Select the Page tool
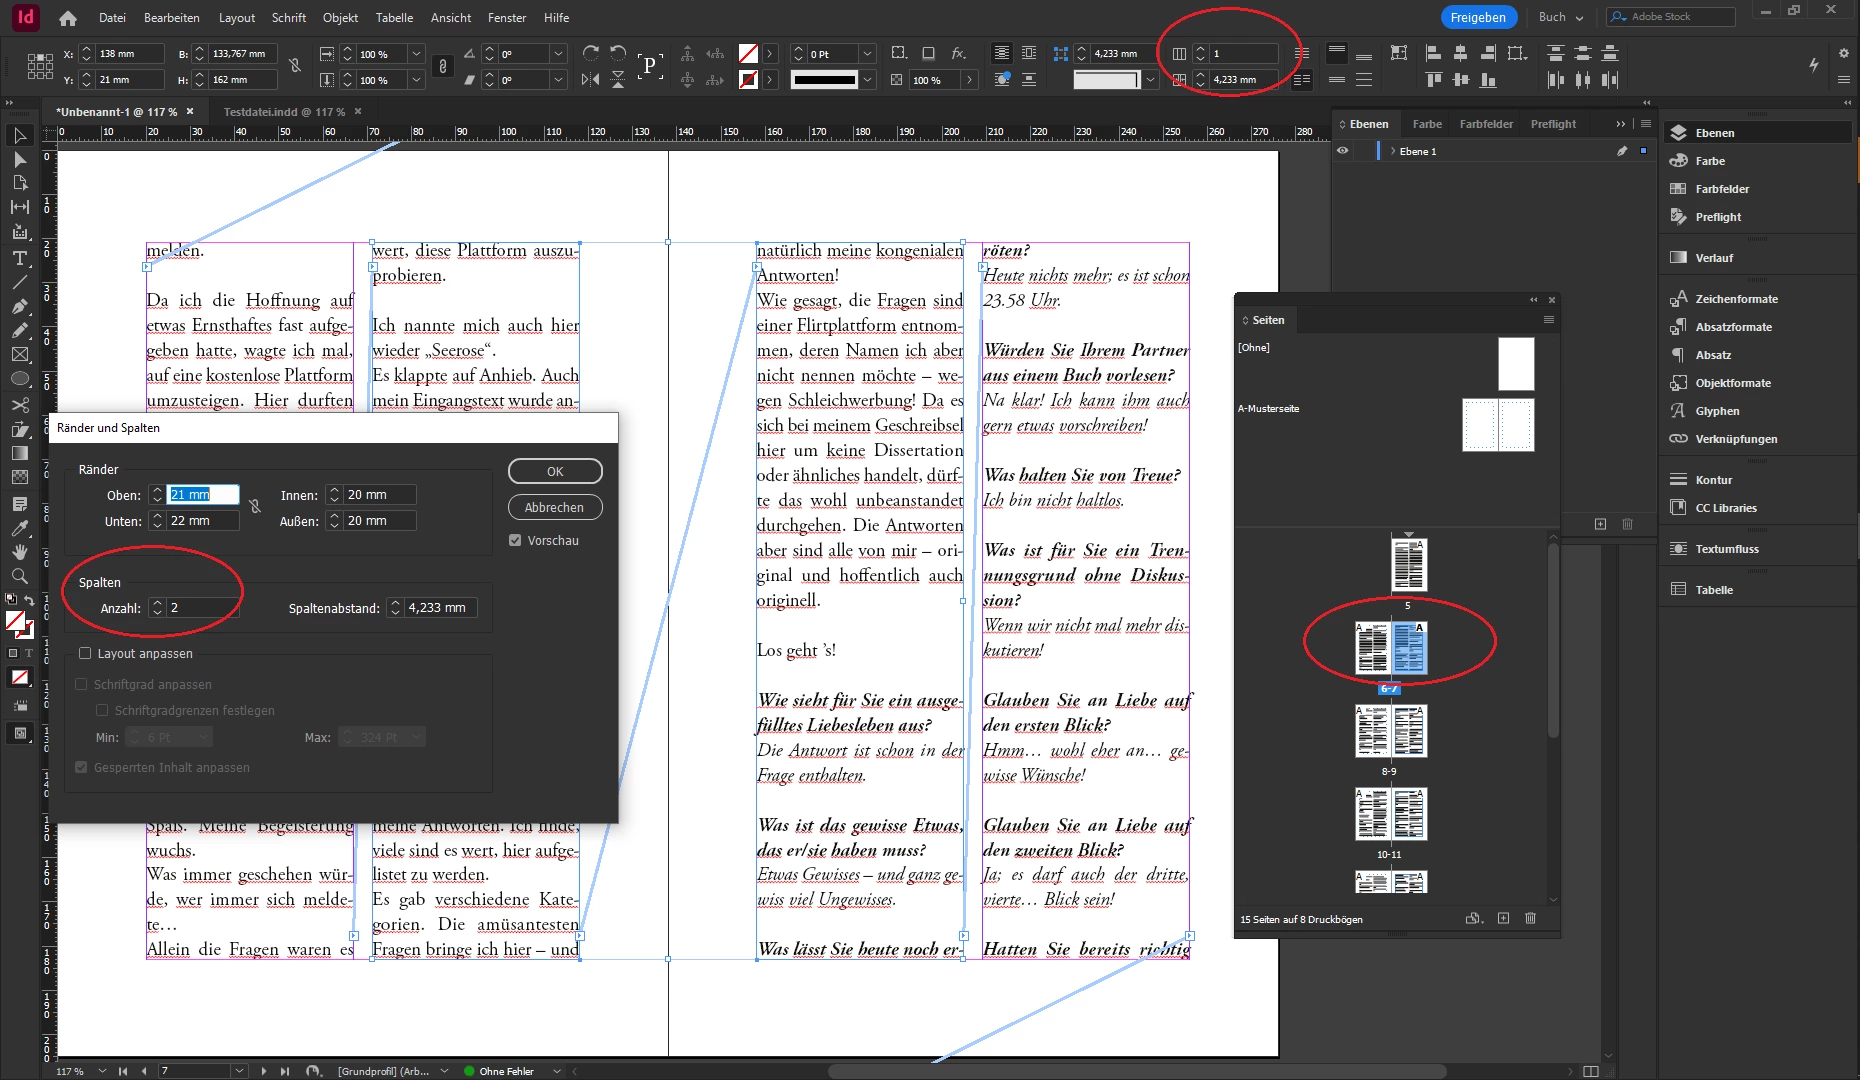This screenshot has width=1860, height=1080. pos(19,183)
